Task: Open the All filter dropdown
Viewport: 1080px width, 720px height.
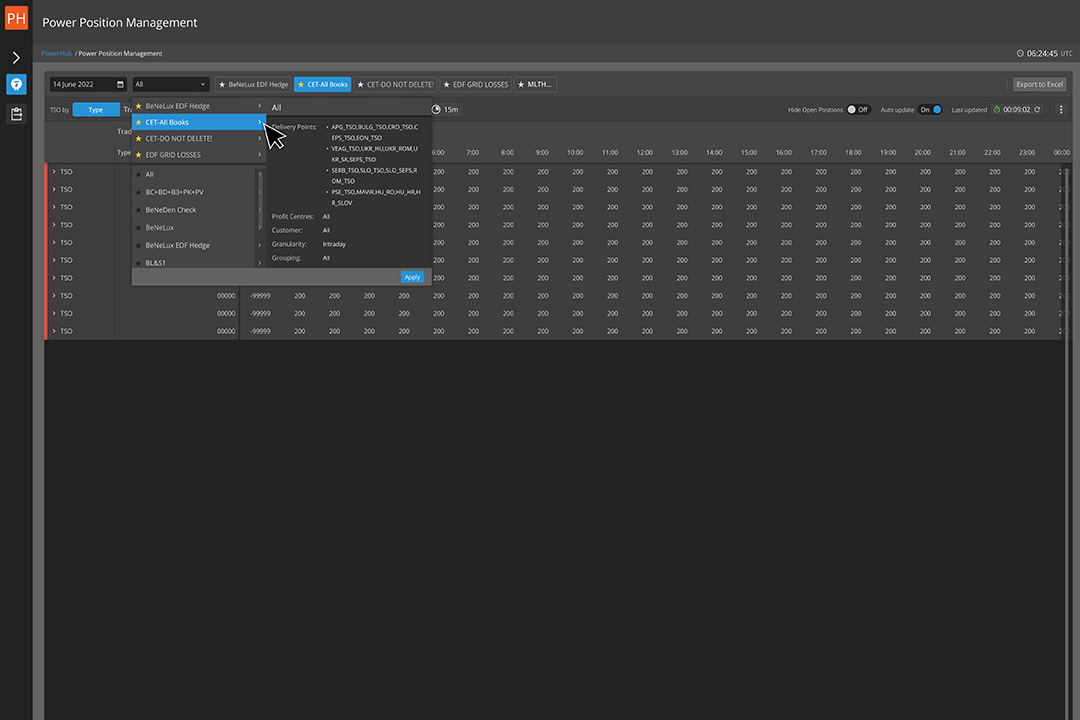Action: click(171, 85)
